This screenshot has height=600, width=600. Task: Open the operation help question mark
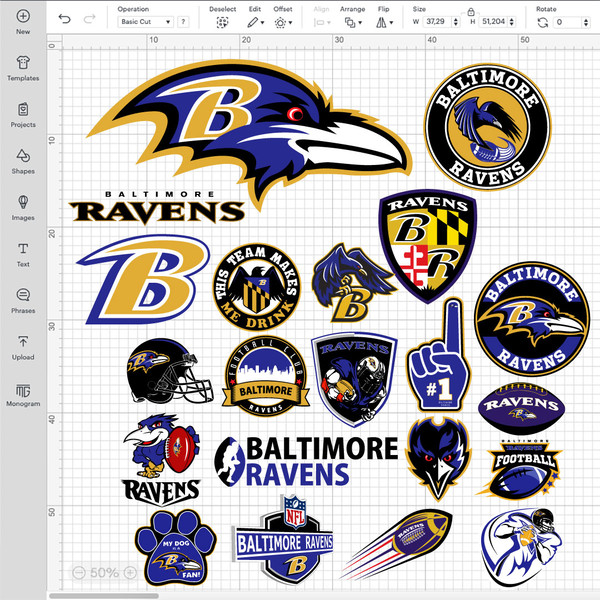click(x=183, y=22)
